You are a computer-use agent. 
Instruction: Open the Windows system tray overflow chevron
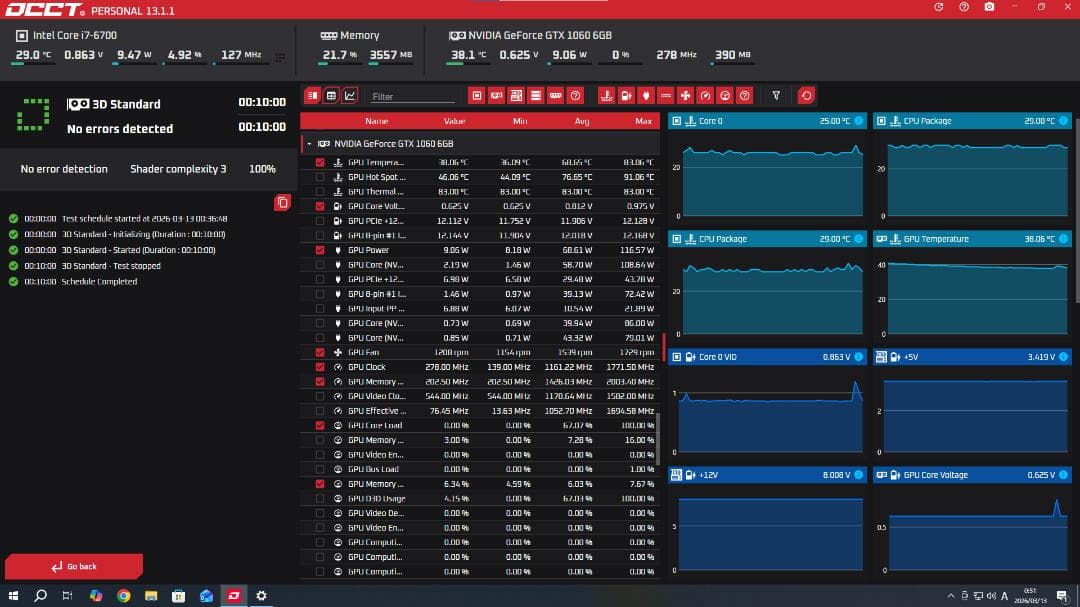coord(948,596)
